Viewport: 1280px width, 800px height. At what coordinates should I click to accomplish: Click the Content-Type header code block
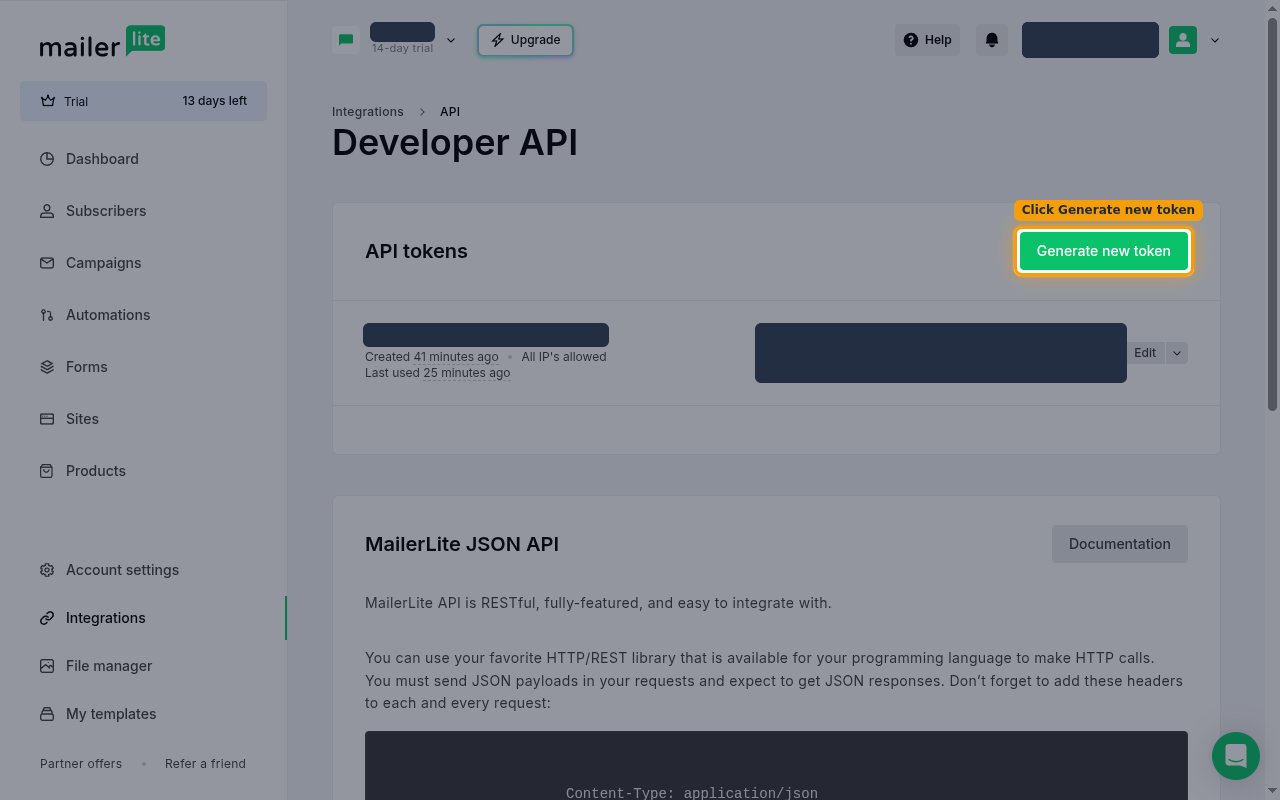coord(776,766)
